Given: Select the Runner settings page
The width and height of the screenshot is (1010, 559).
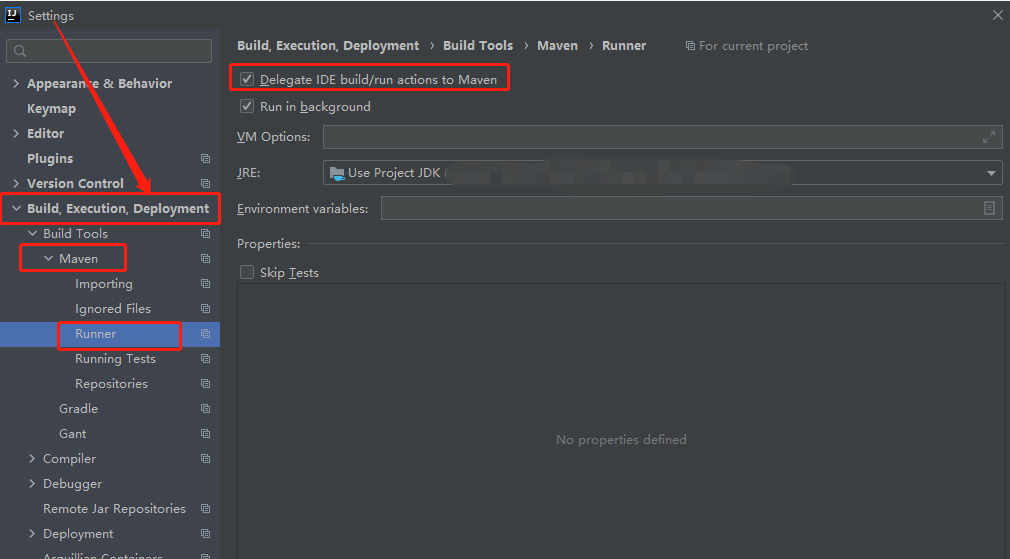Looking at the screenshot, I should (x=95, y=334).
